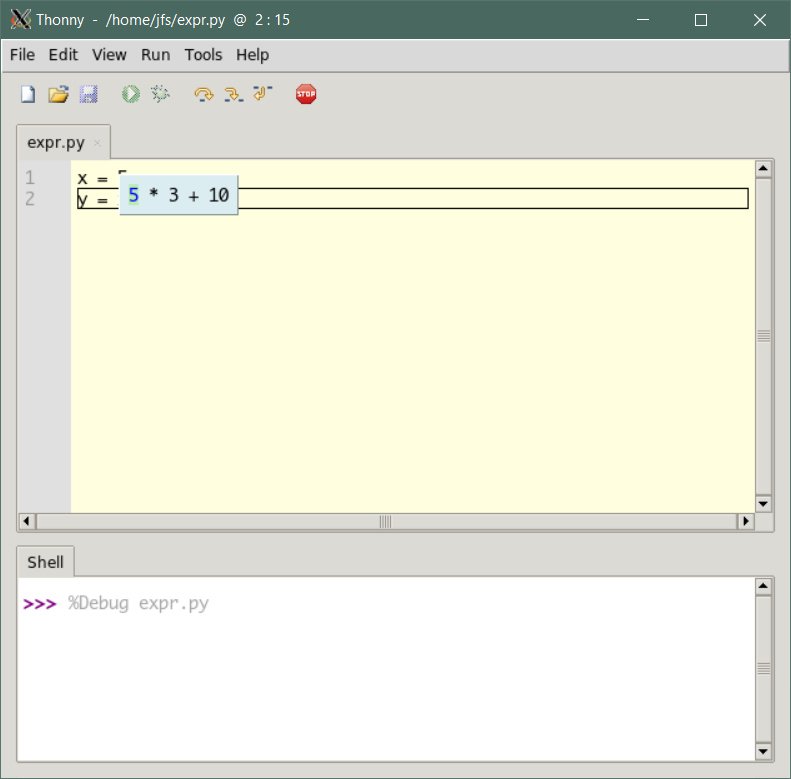Open the Edit menu
Viewport: 791px width, 779px height.
pyautogui.click(x=63, y=55)
